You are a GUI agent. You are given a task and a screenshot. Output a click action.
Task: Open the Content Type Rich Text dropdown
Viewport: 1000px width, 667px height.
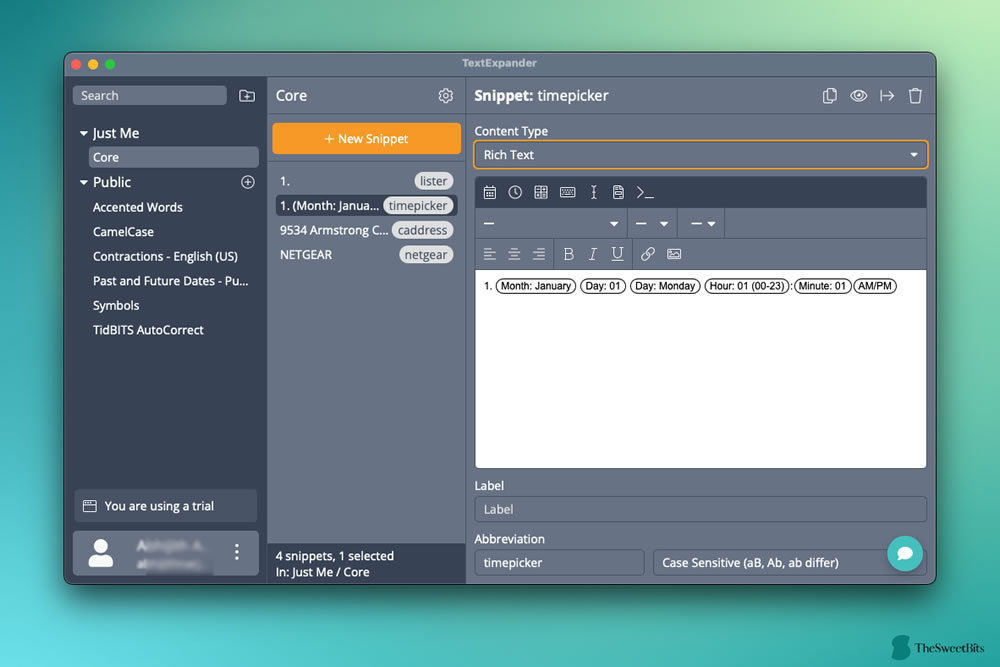[700, 155]
